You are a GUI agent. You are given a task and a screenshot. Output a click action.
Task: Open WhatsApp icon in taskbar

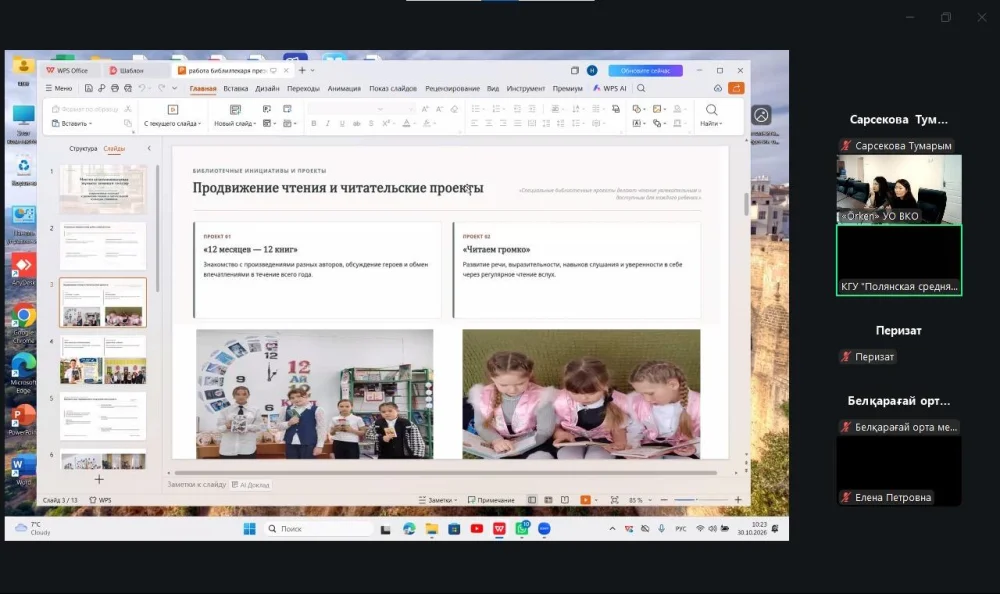click(522, 528)
